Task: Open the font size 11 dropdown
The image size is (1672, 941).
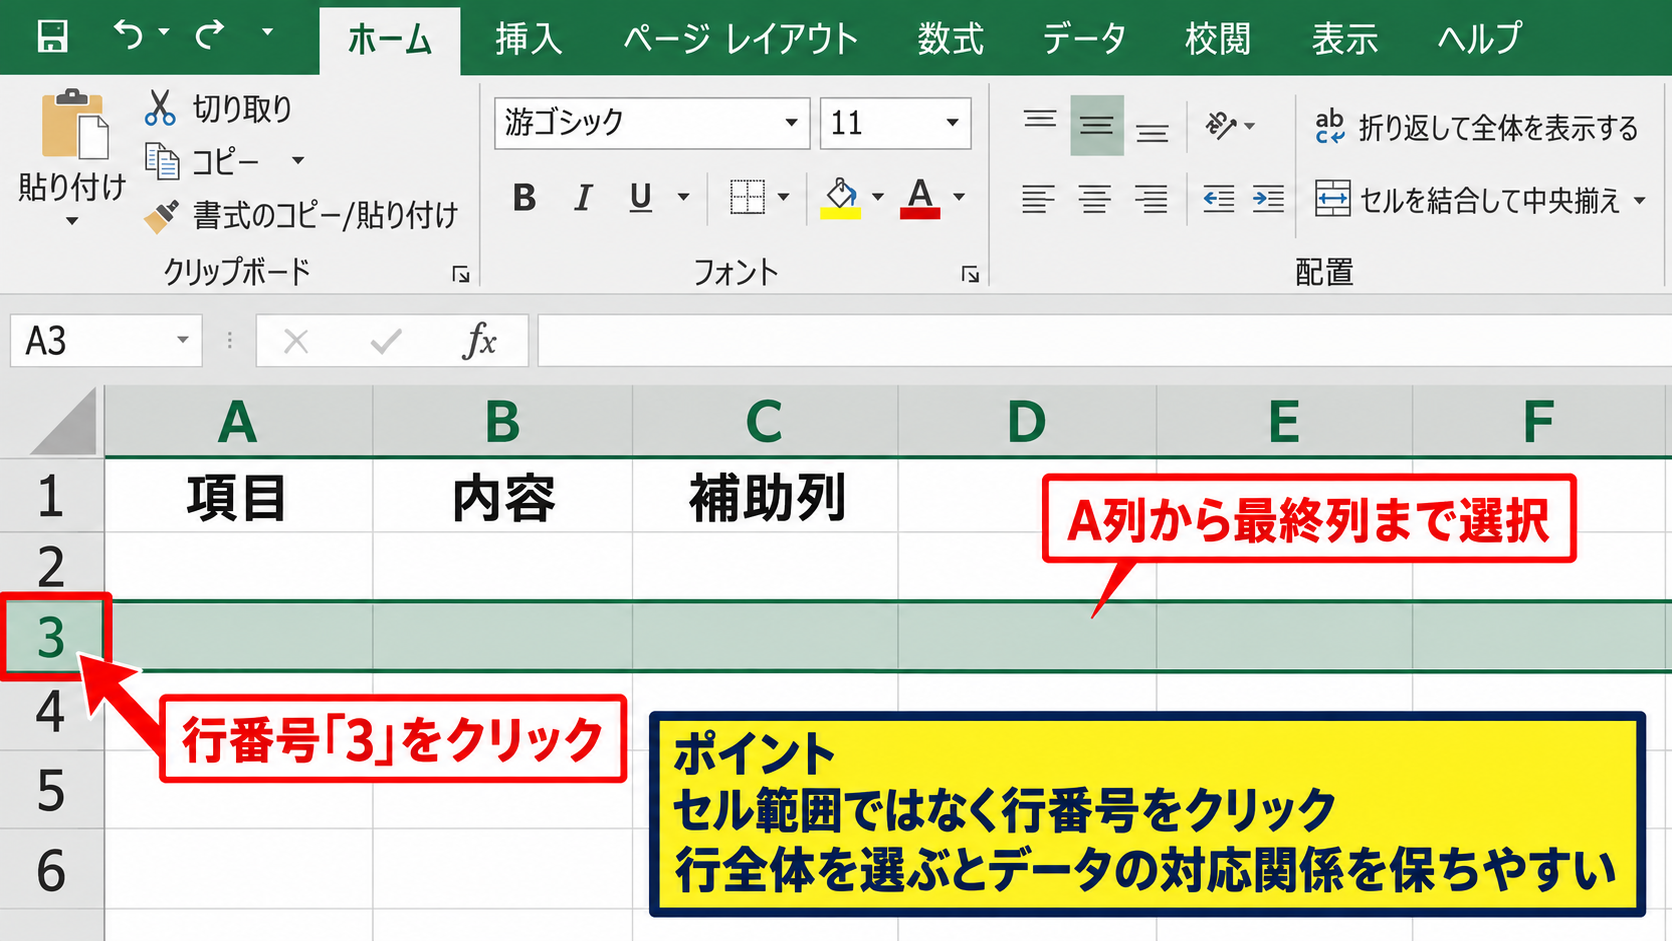Action: (x=952, y=123)
